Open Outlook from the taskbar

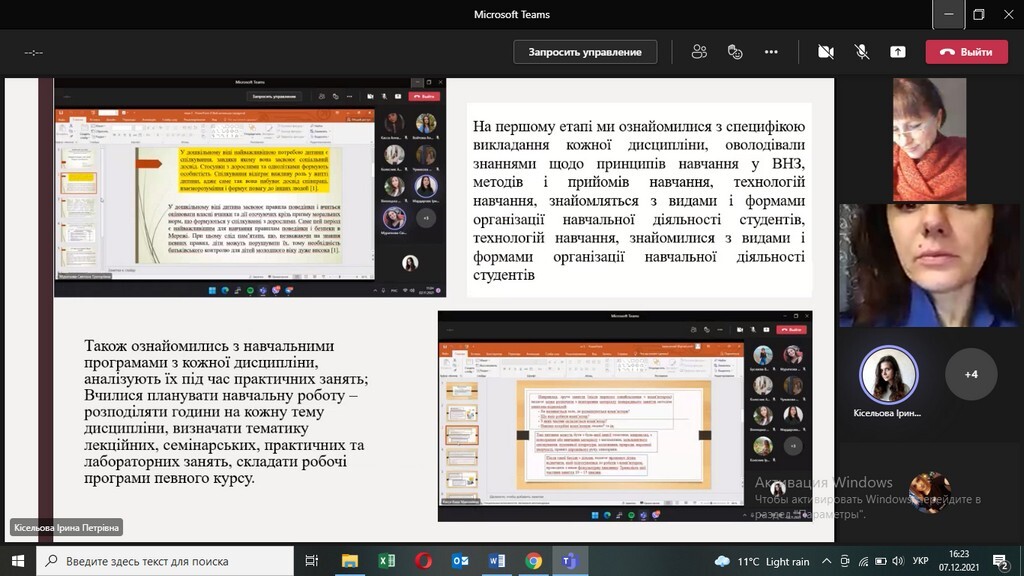pyautogui.click(x=460, y=561)
